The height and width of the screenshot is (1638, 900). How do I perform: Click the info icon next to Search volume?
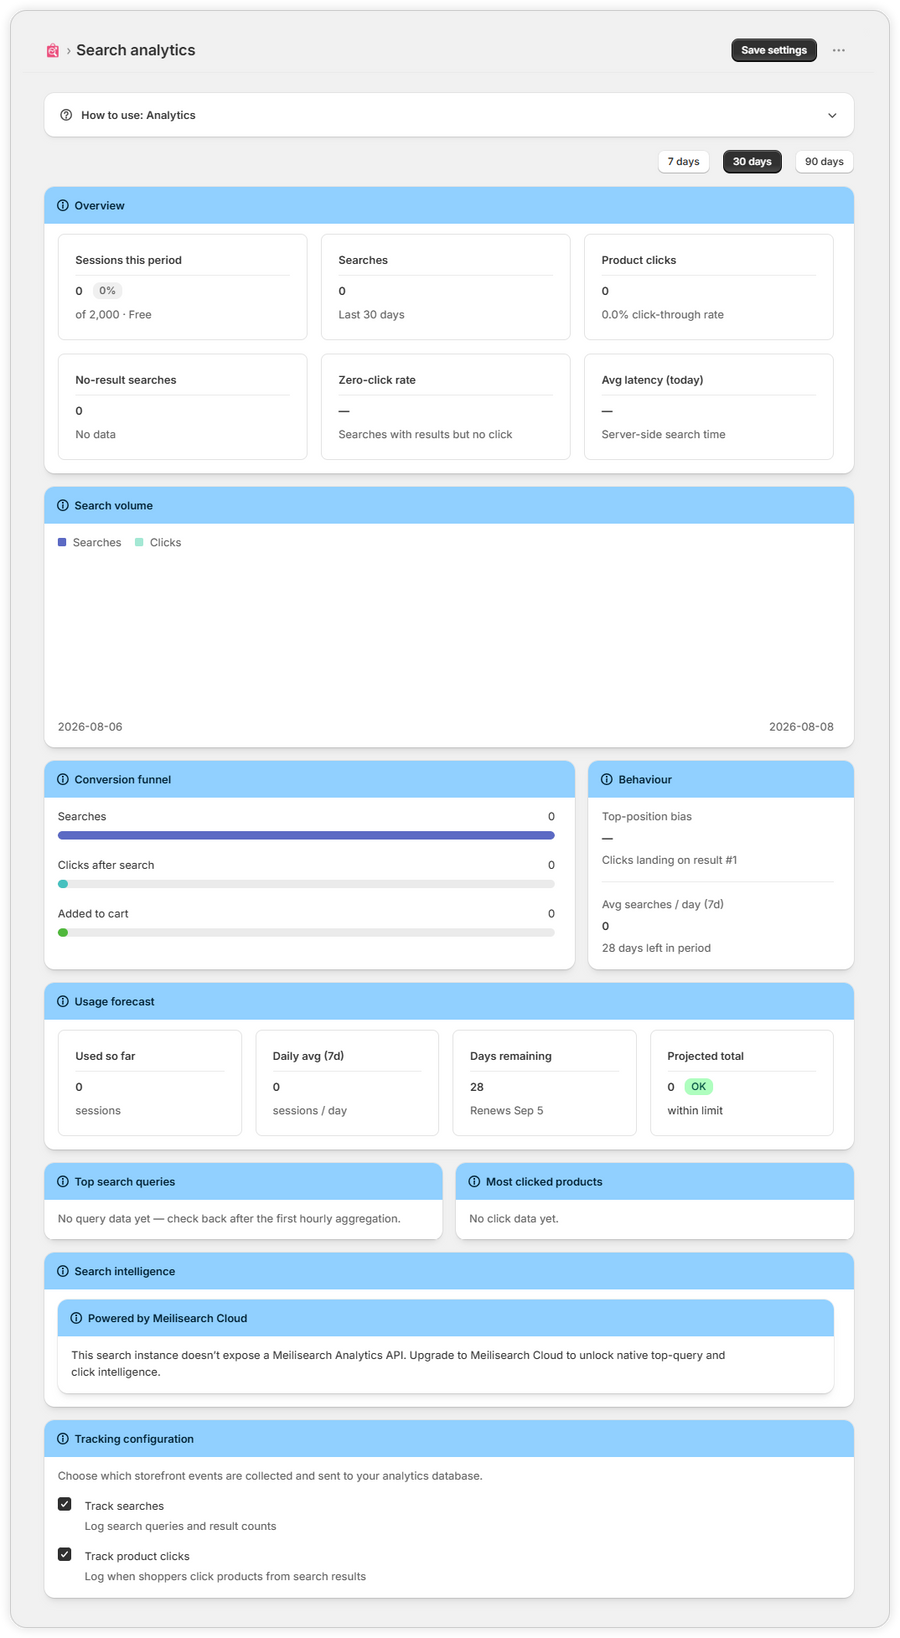pos(63,505)
